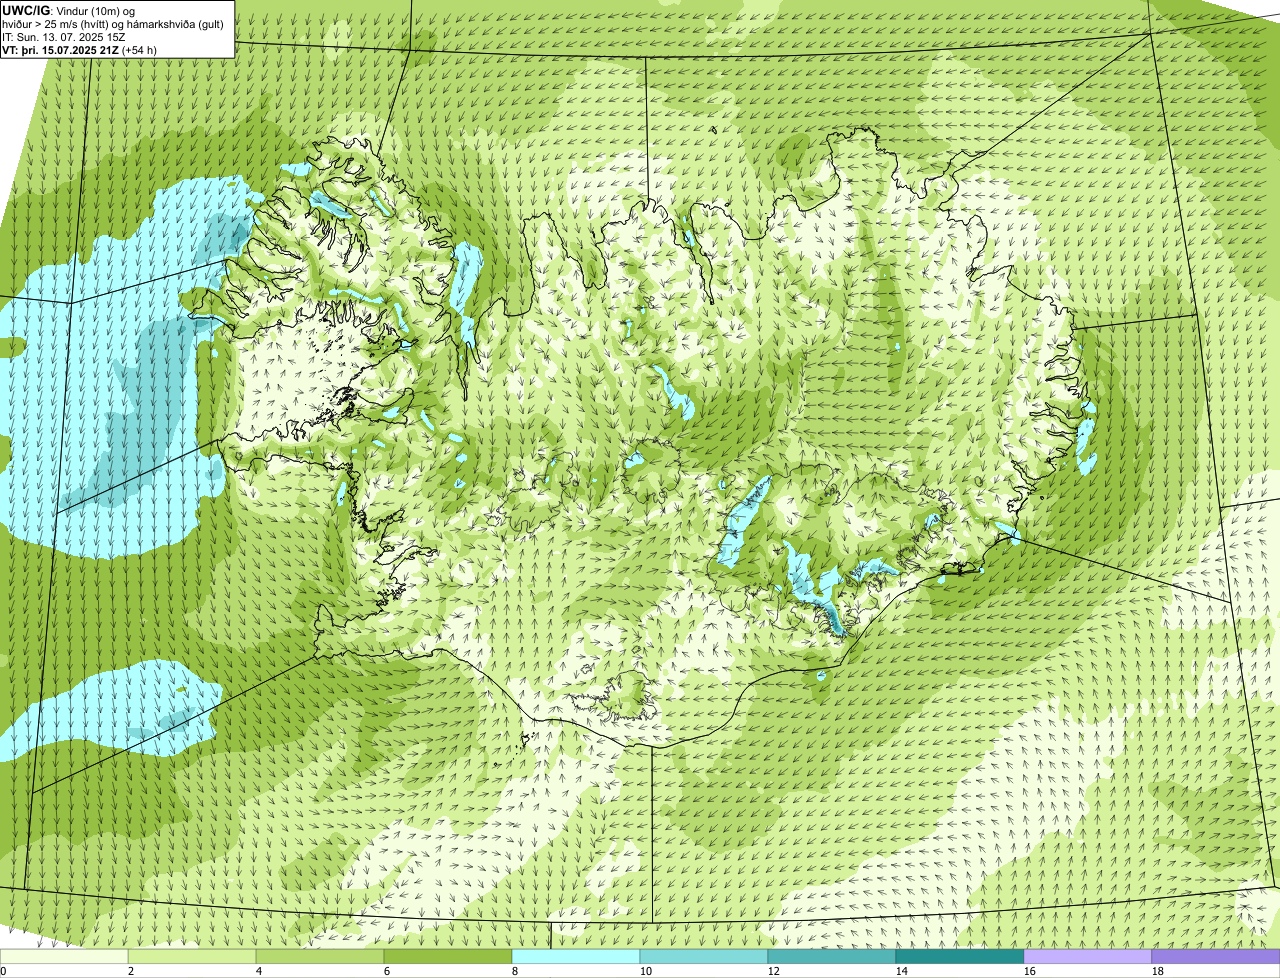Select the '8' tick label on the color scale

tap(515, 971)
